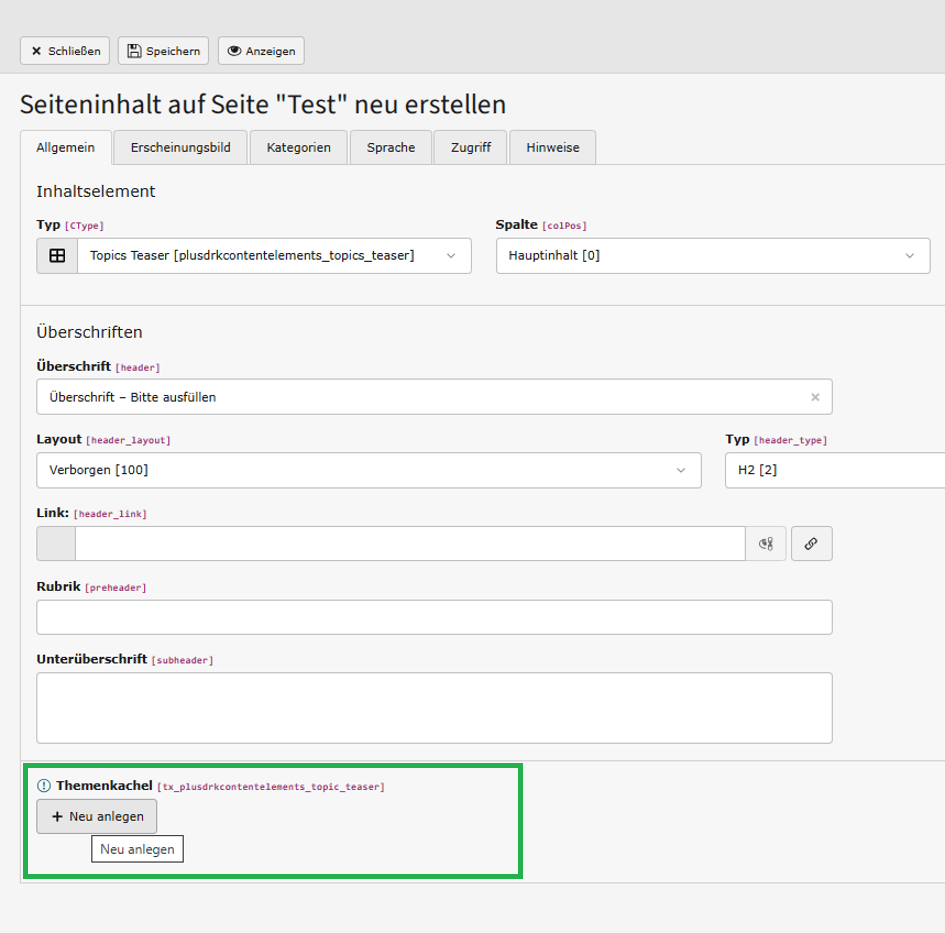Toggle the link field display icon

pos(766,544)
